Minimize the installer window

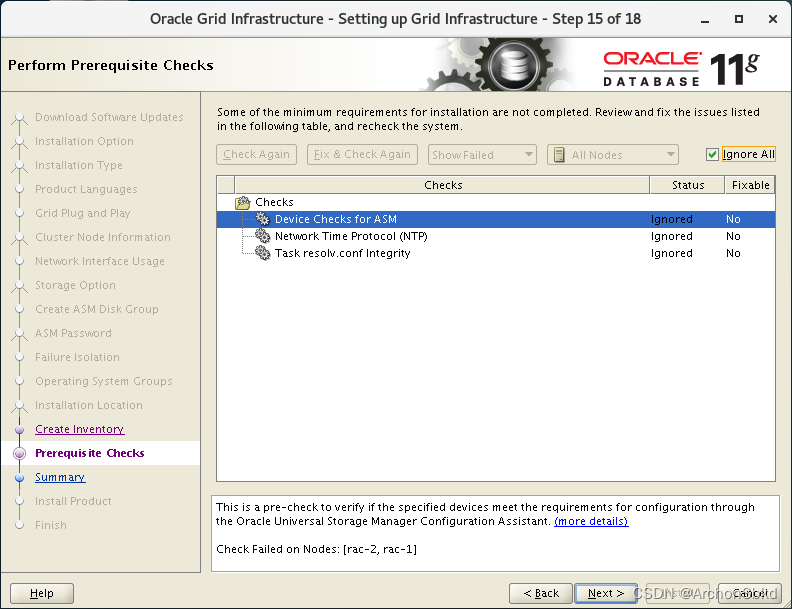click(x=705, y=20)
